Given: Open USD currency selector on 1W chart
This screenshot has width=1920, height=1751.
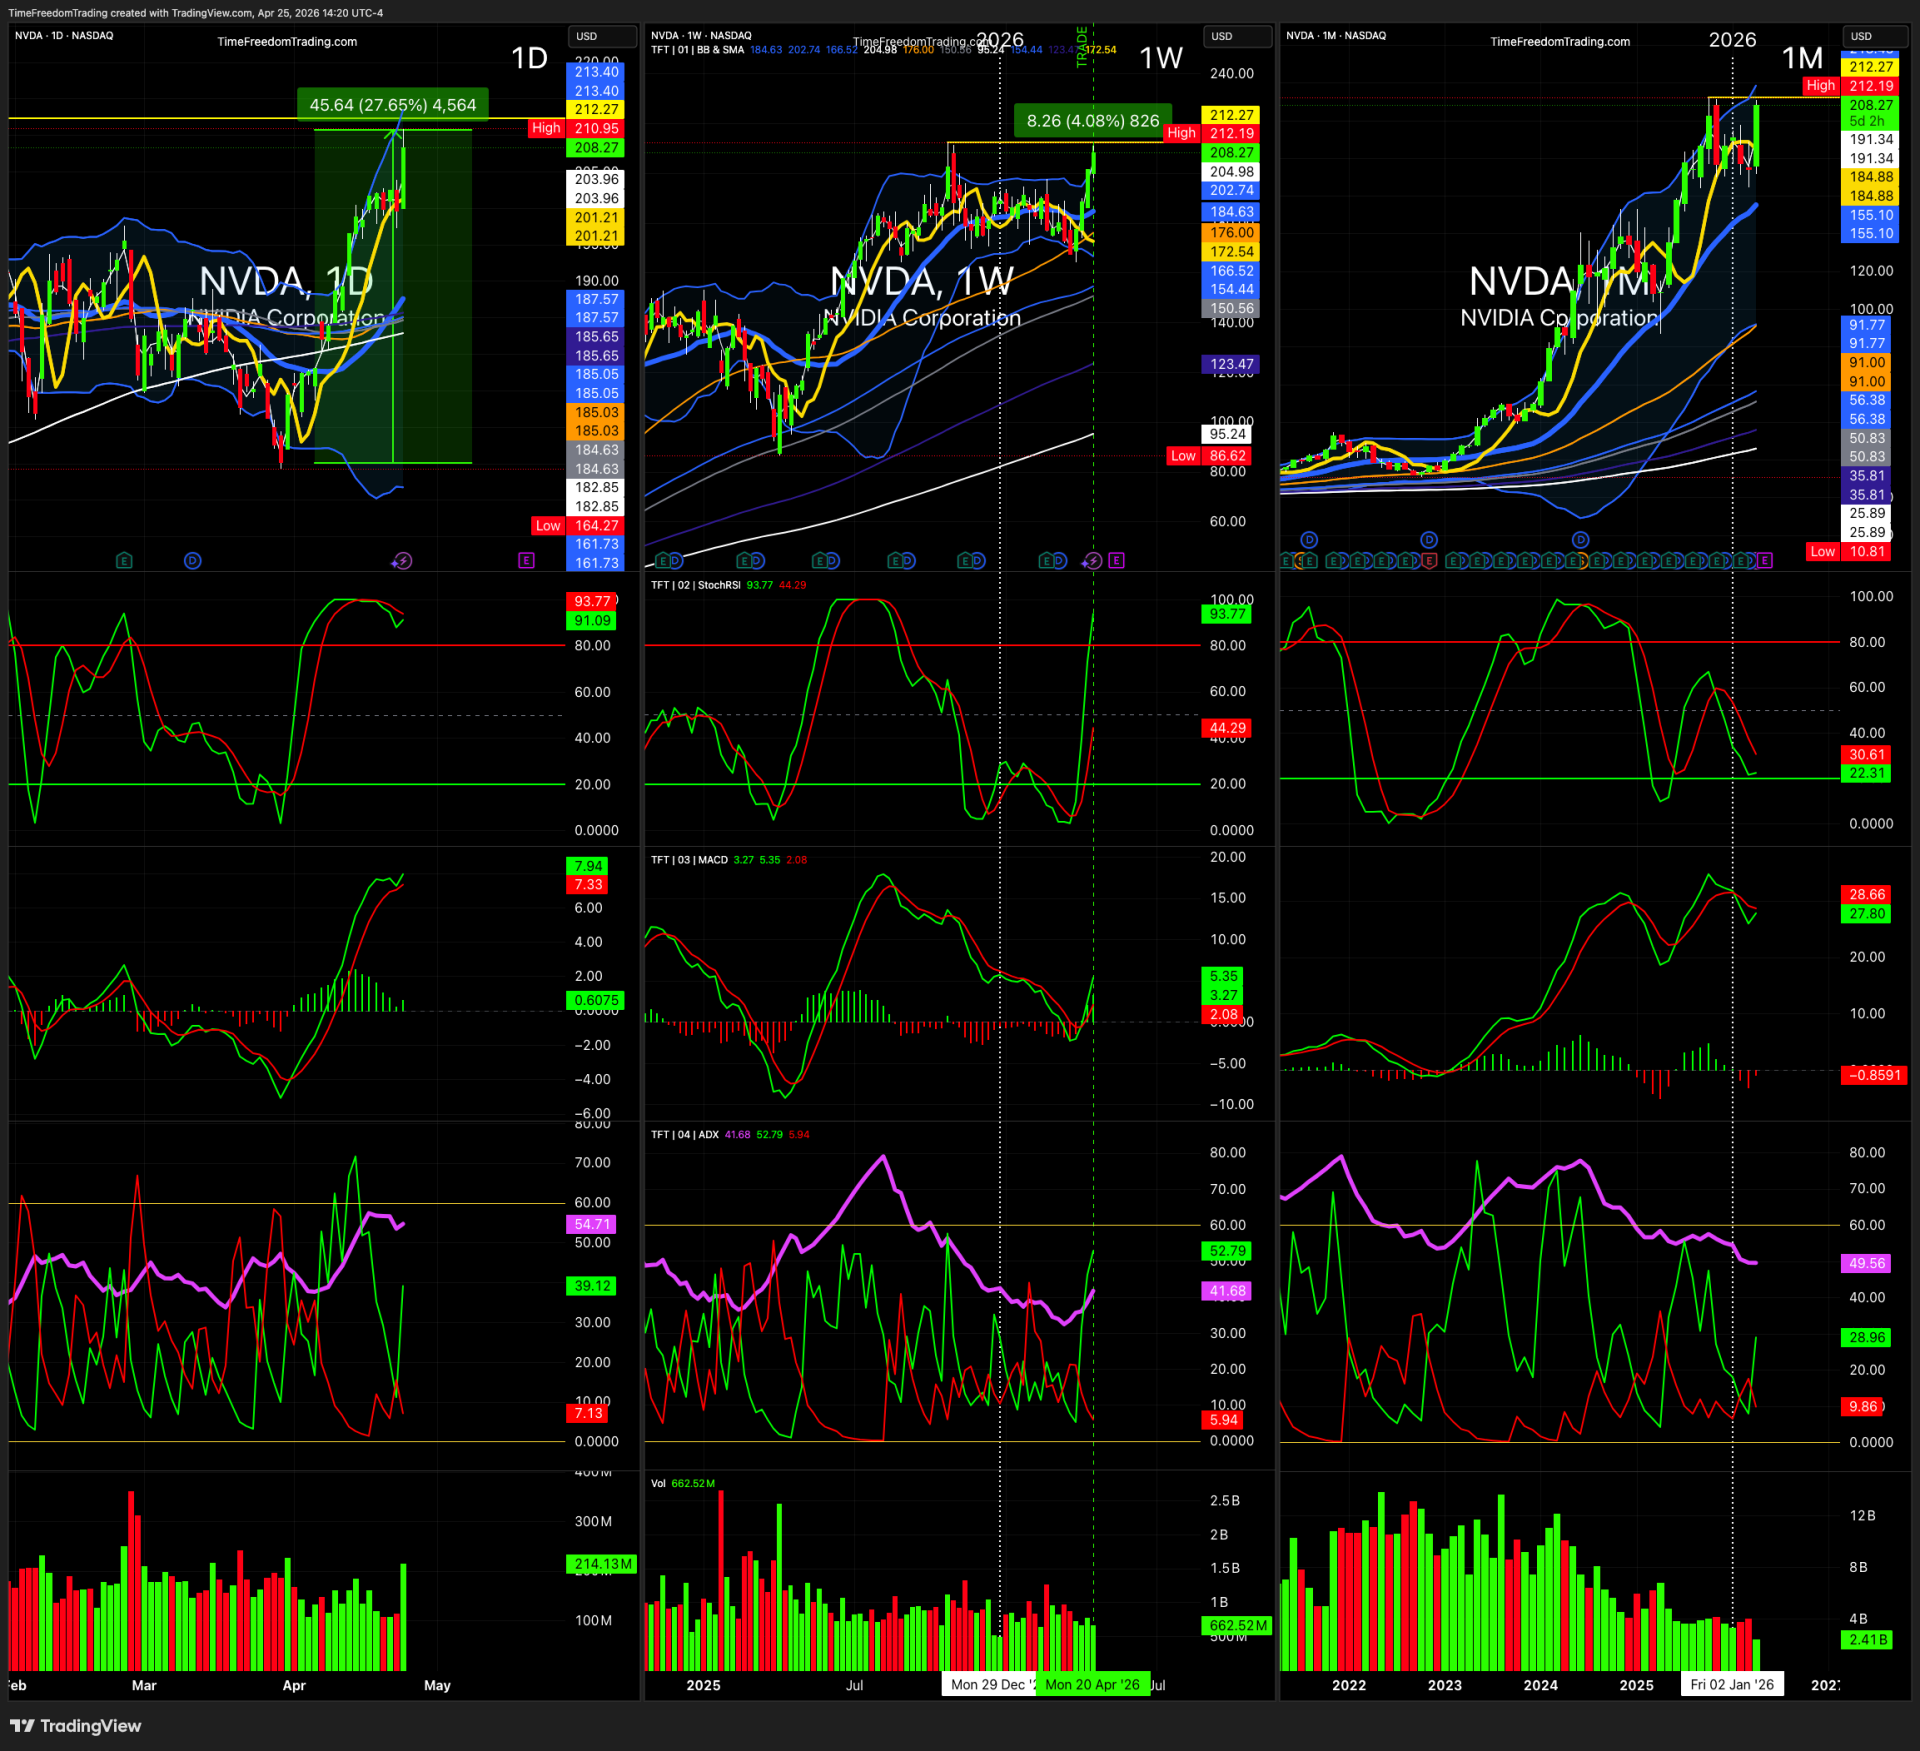Looking at the screenshot, I should click(x=1236, y=36).
